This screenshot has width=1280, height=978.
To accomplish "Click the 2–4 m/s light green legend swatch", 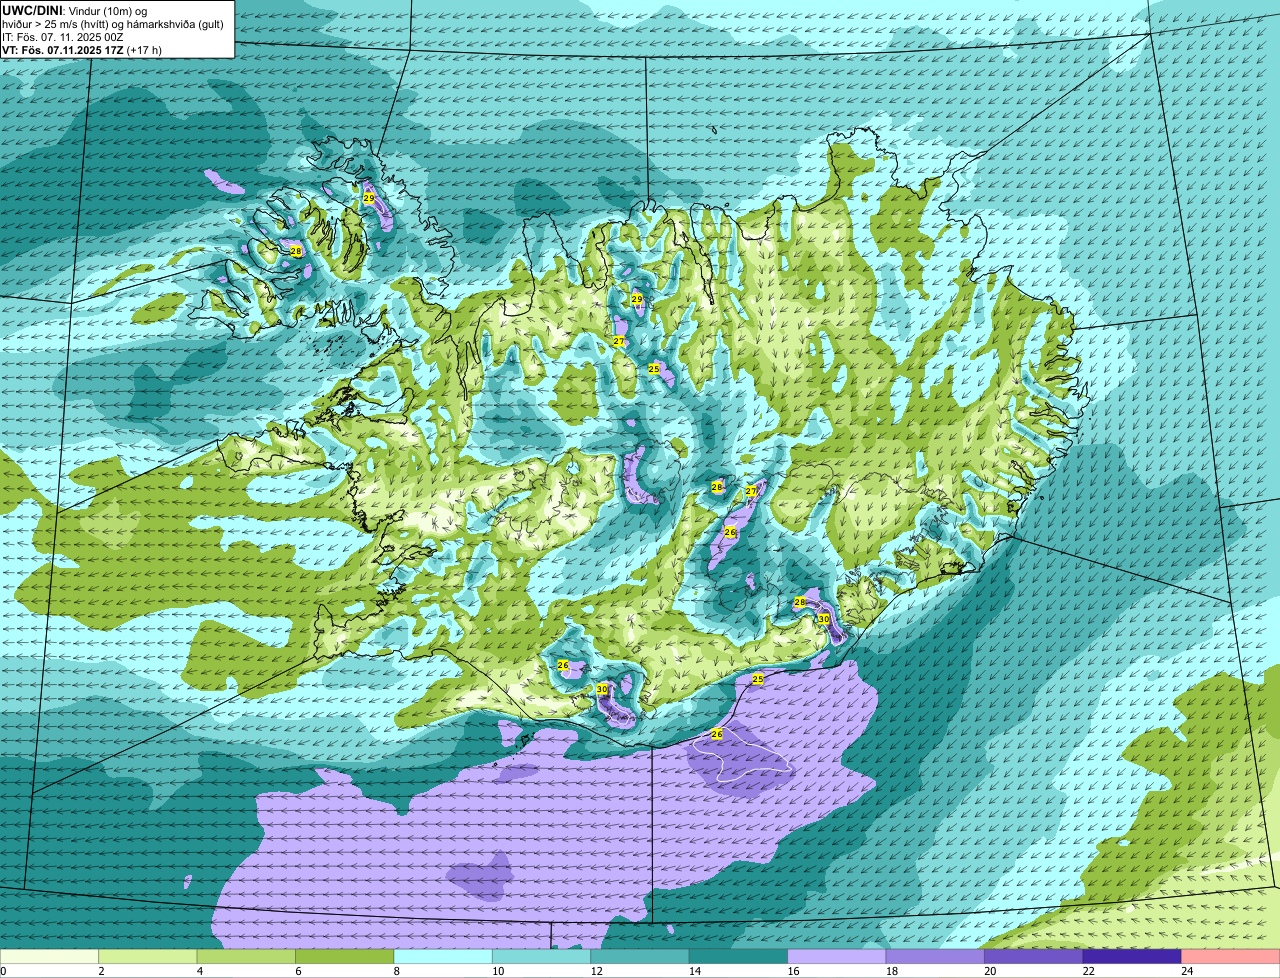I will tap(149, 957).
